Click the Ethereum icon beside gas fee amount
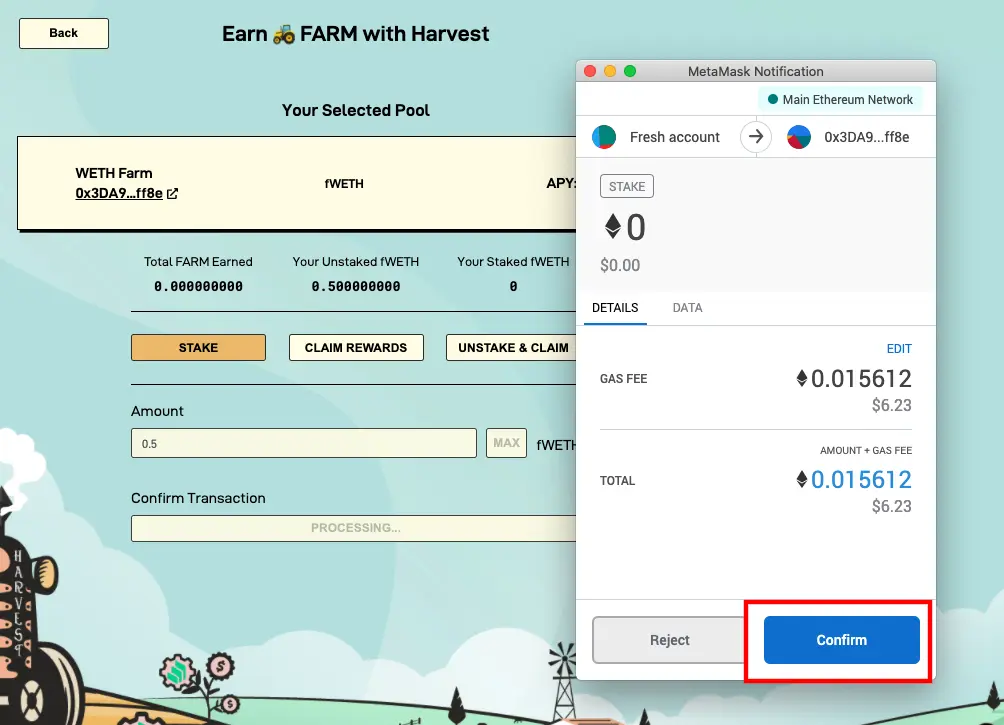1004x725 pixels. coord(801,379)
